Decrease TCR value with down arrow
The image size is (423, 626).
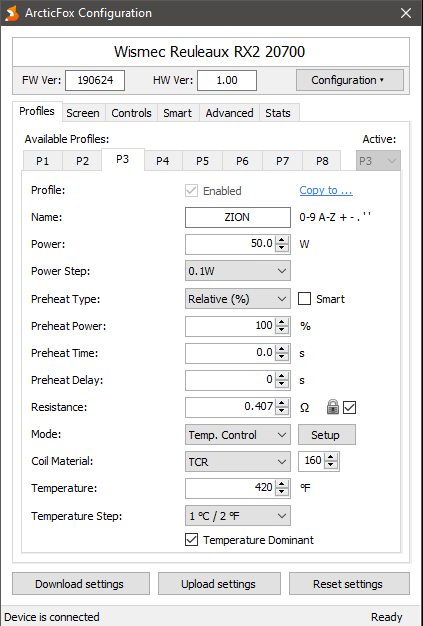(331, 466)
